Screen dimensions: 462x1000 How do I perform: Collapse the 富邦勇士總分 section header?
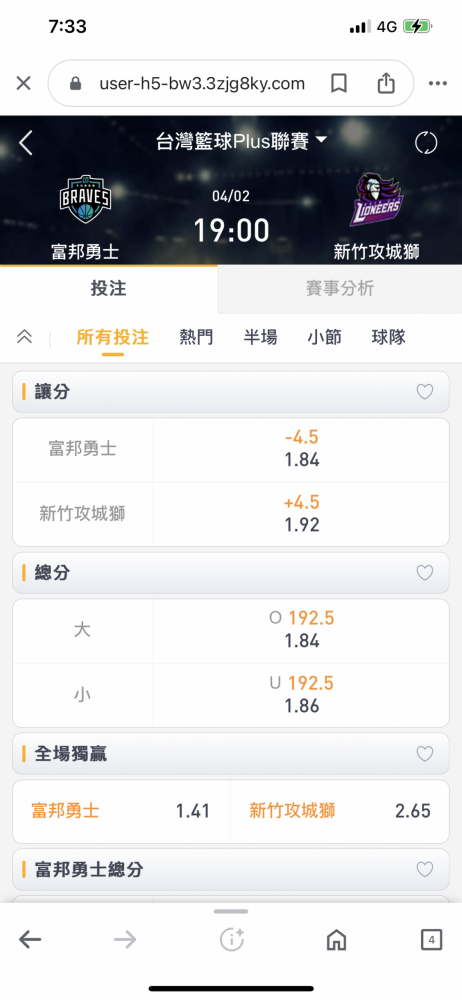tap(231, 869)
